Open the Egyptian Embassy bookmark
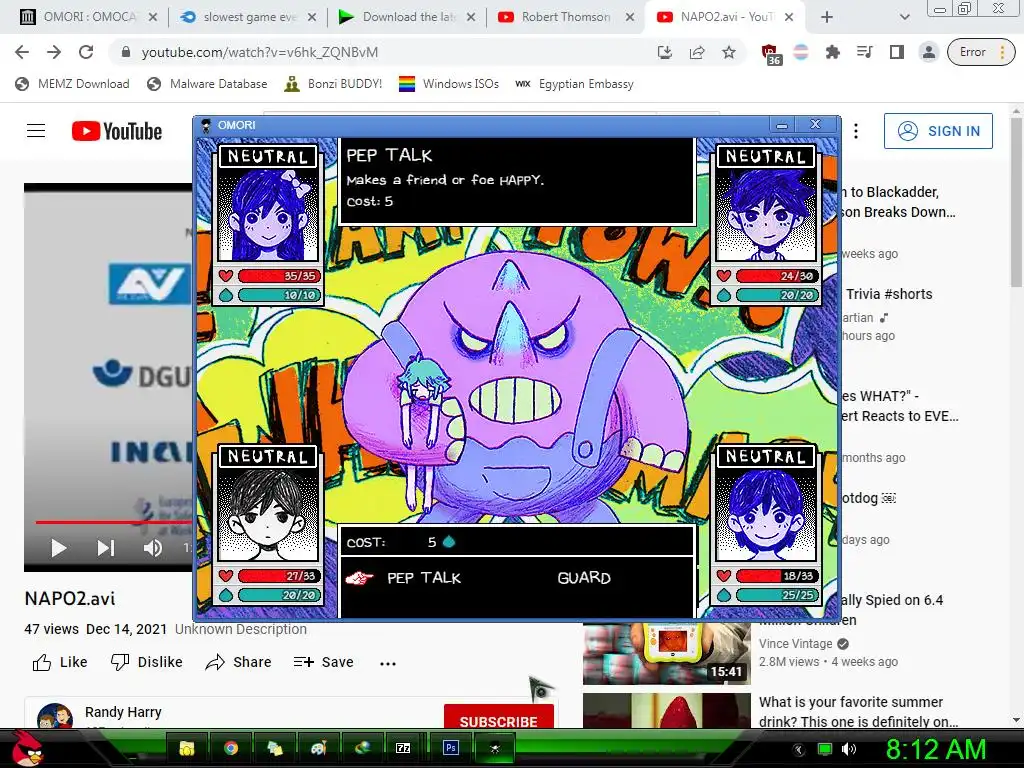The width and height of the screenshot is (1024, 768). (x=574, y=84)
